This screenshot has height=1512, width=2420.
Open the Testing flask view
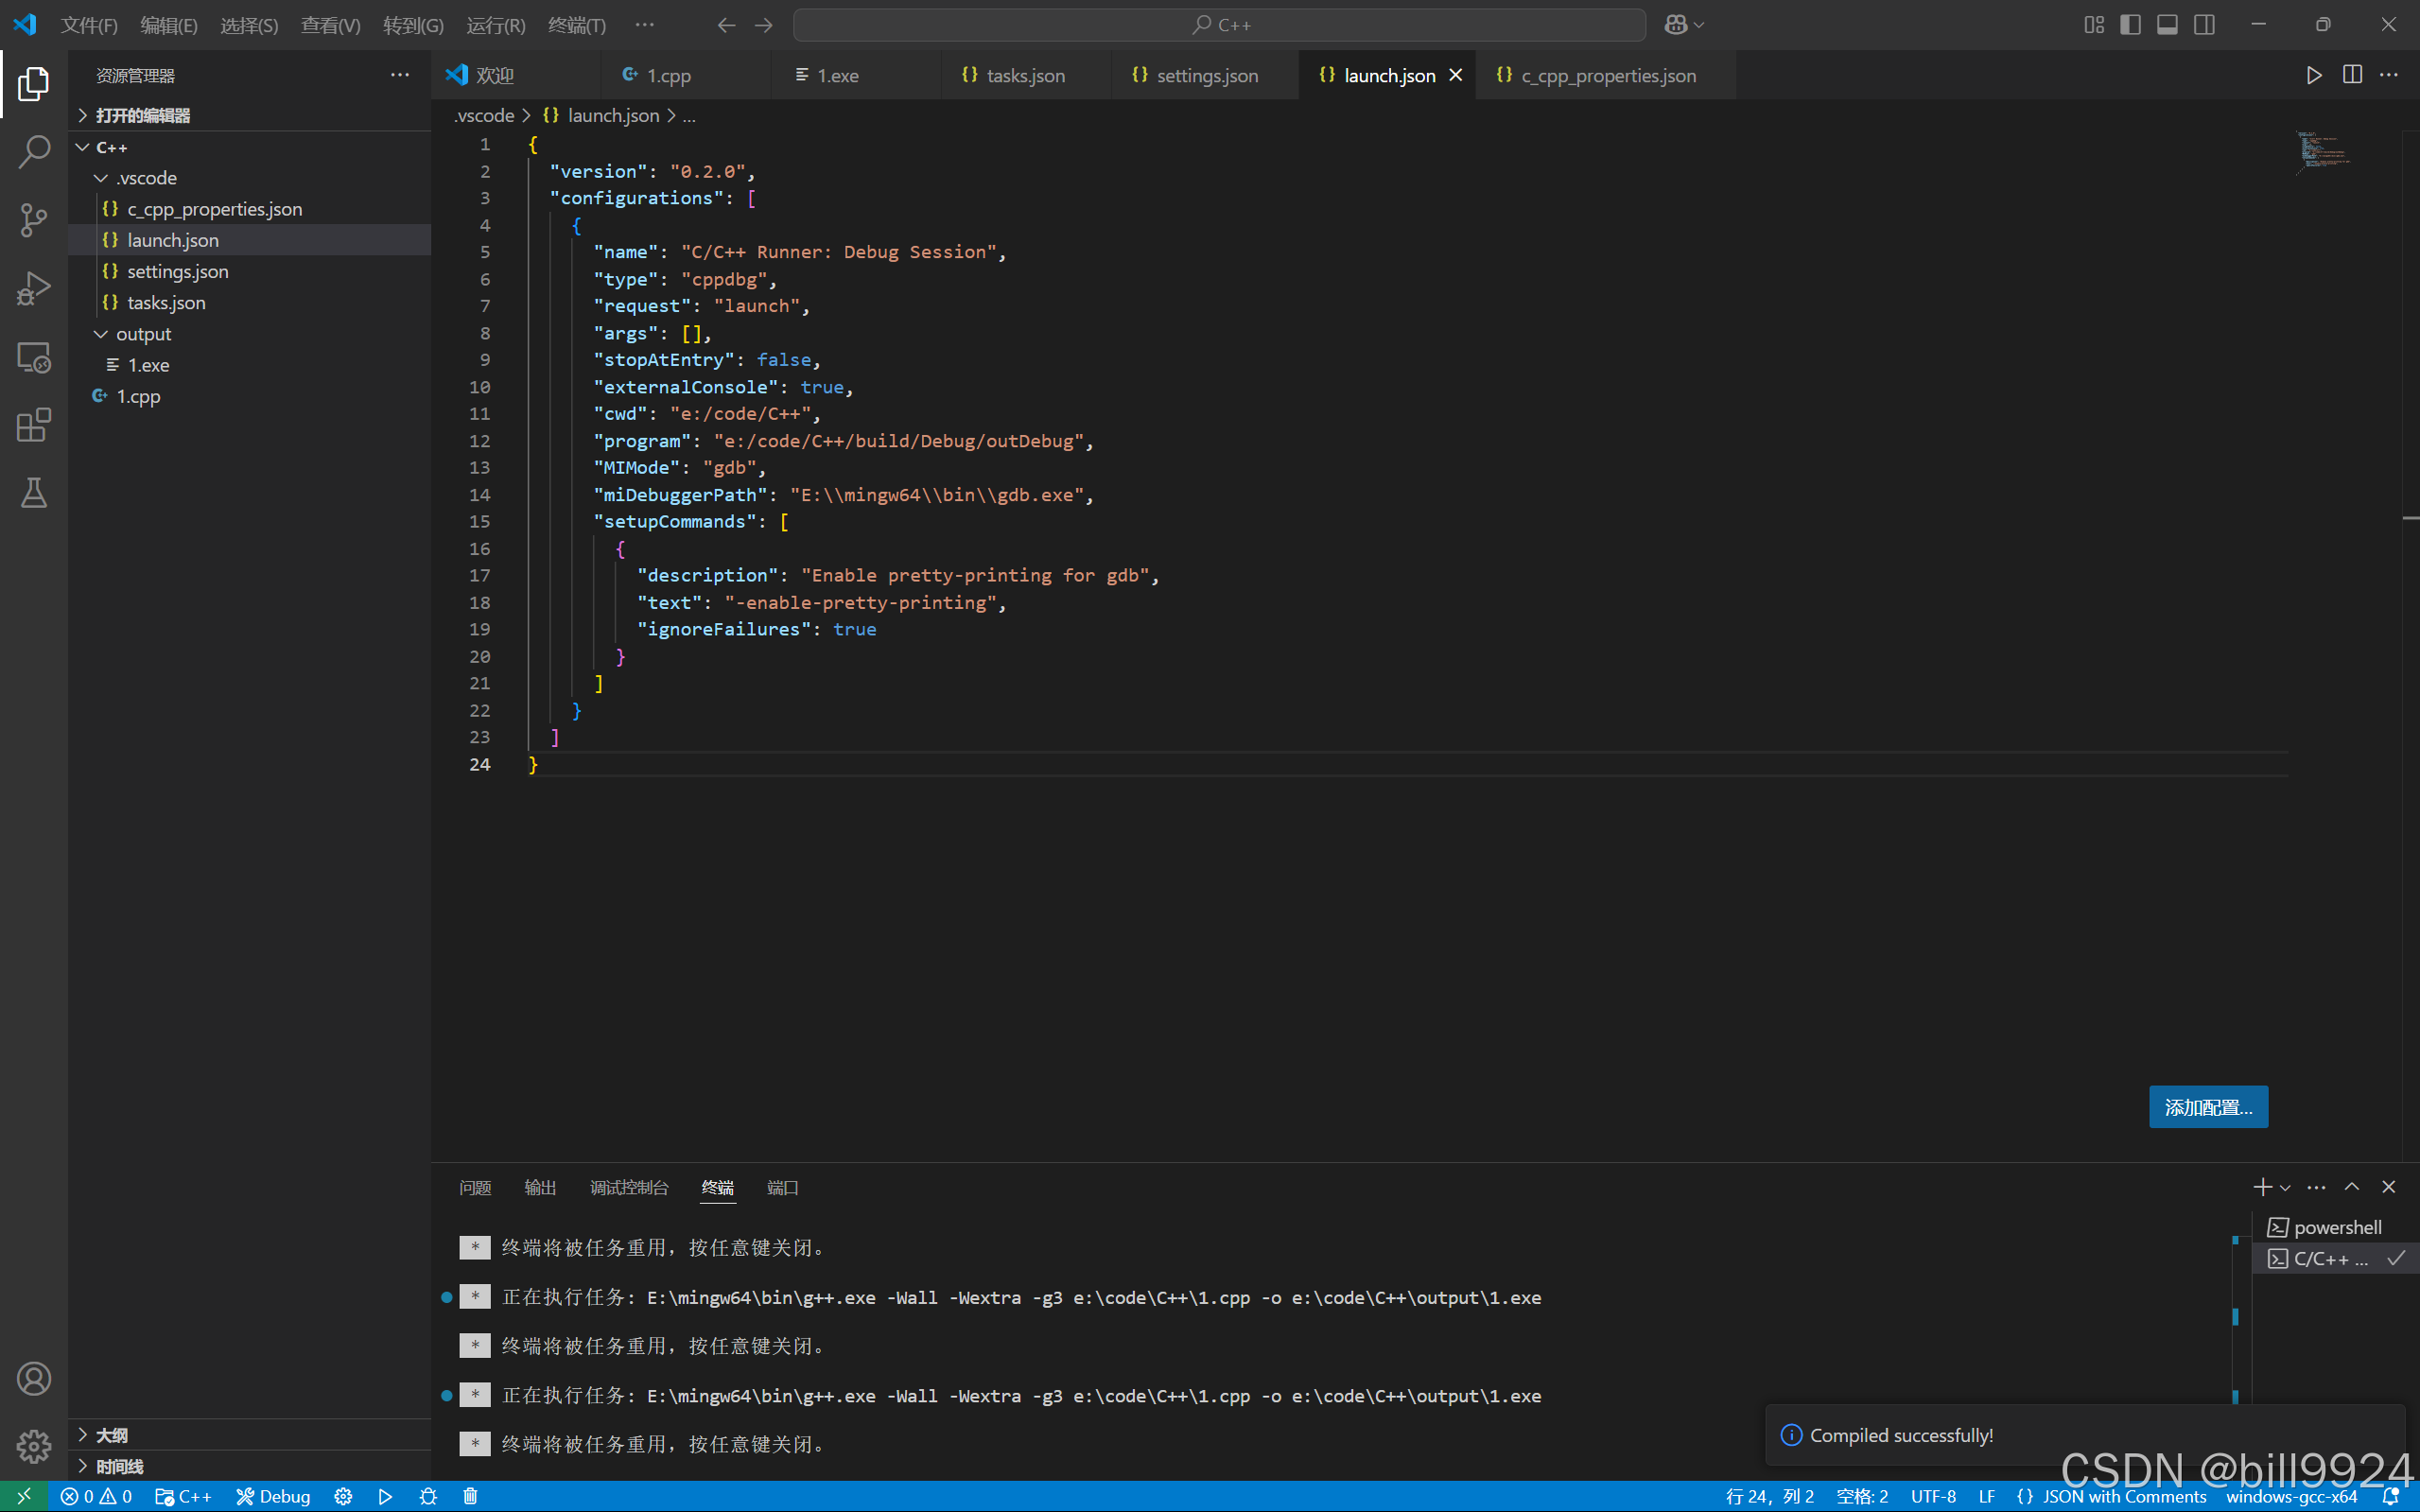pos(34,493)
